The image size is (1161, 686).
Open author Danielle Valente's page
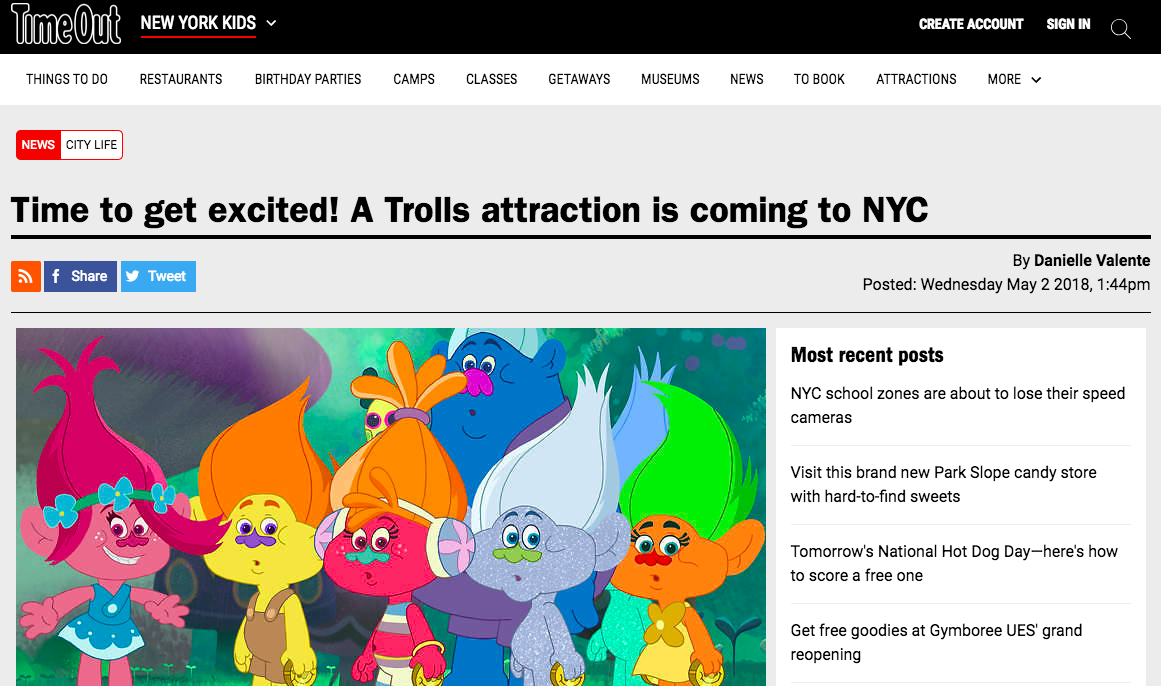tap(1091, 261)
